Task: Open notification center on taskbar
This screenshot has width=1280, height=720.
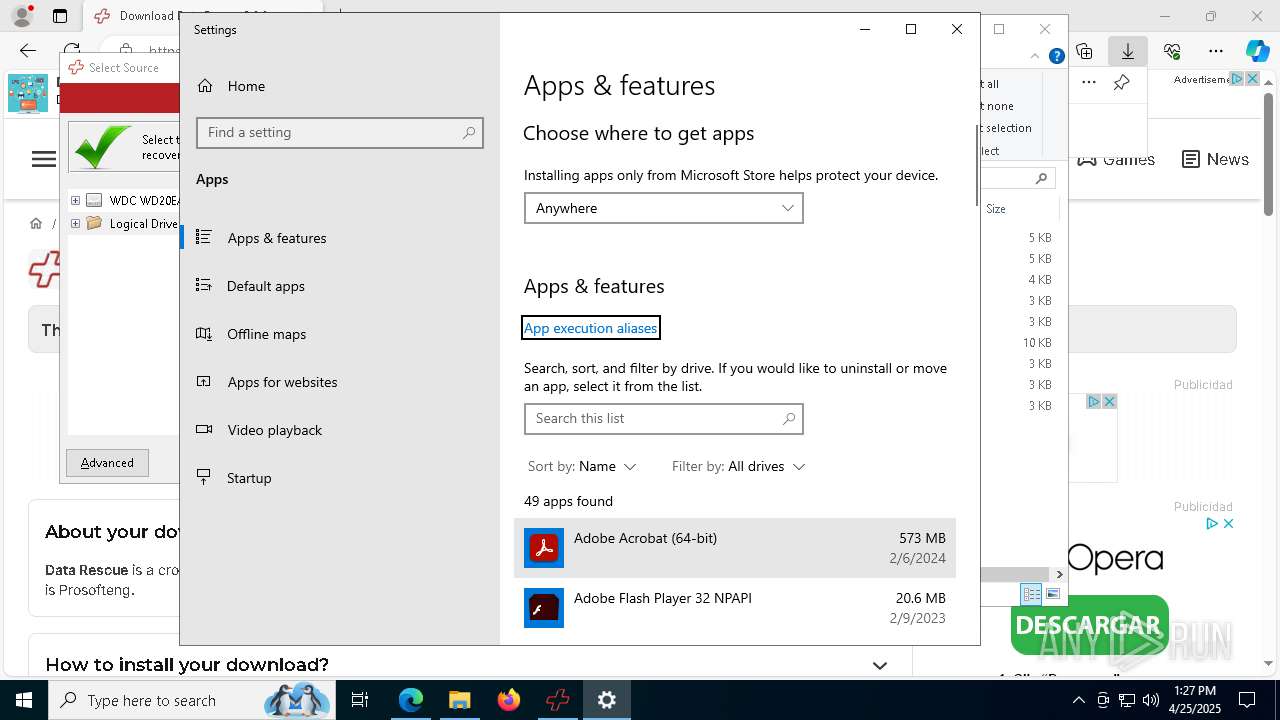Action: pos(1247,700)
